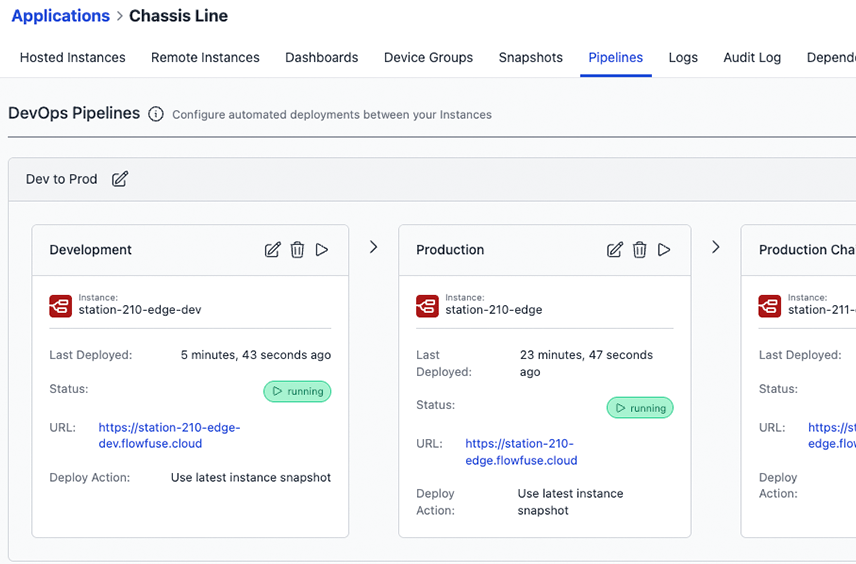Delete the Production stage
The width and height of the screenshot is (856, 564).
pos(639,250)
